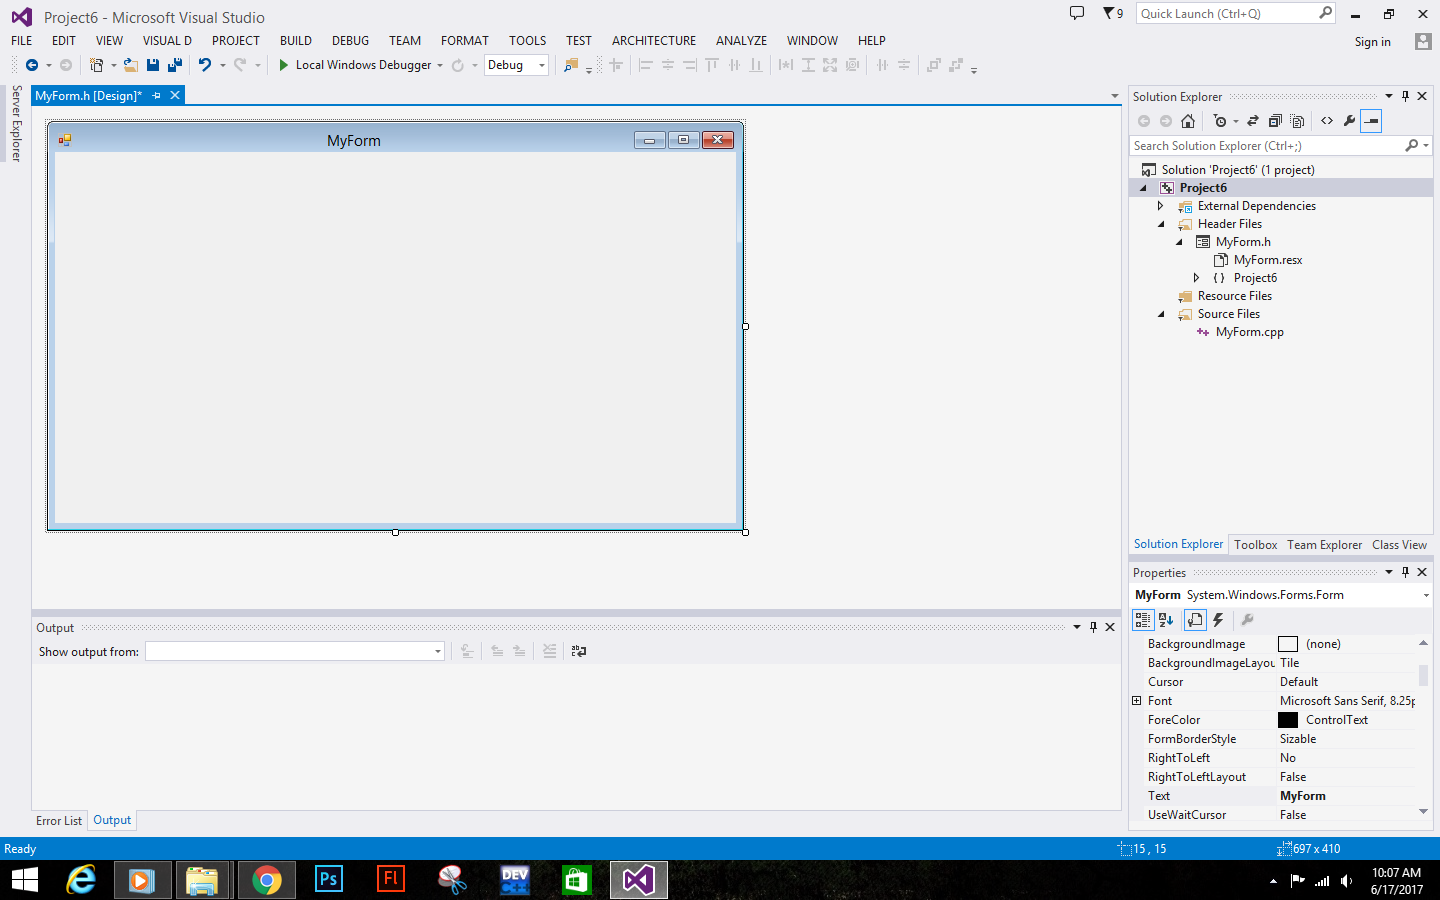The height and width of the screenshot is (900, 1440).
Task: Click the Undo icon on the toolbar
Action: 206,64
